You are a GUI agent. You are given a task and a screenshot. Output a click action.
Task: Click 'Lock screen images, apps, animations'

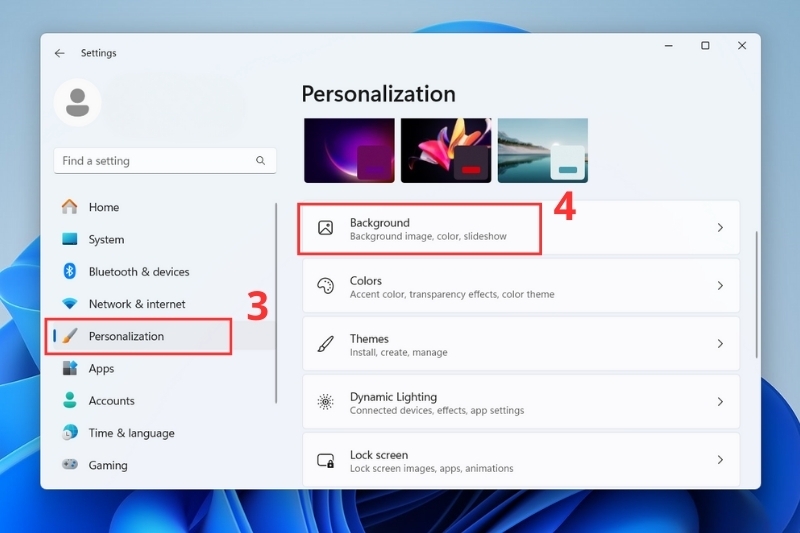(x=432, y=468)
